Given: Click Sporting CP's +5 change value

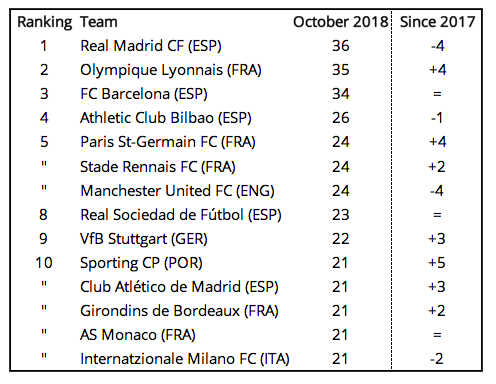Looking at the screenshot, I should click(437, 263).
